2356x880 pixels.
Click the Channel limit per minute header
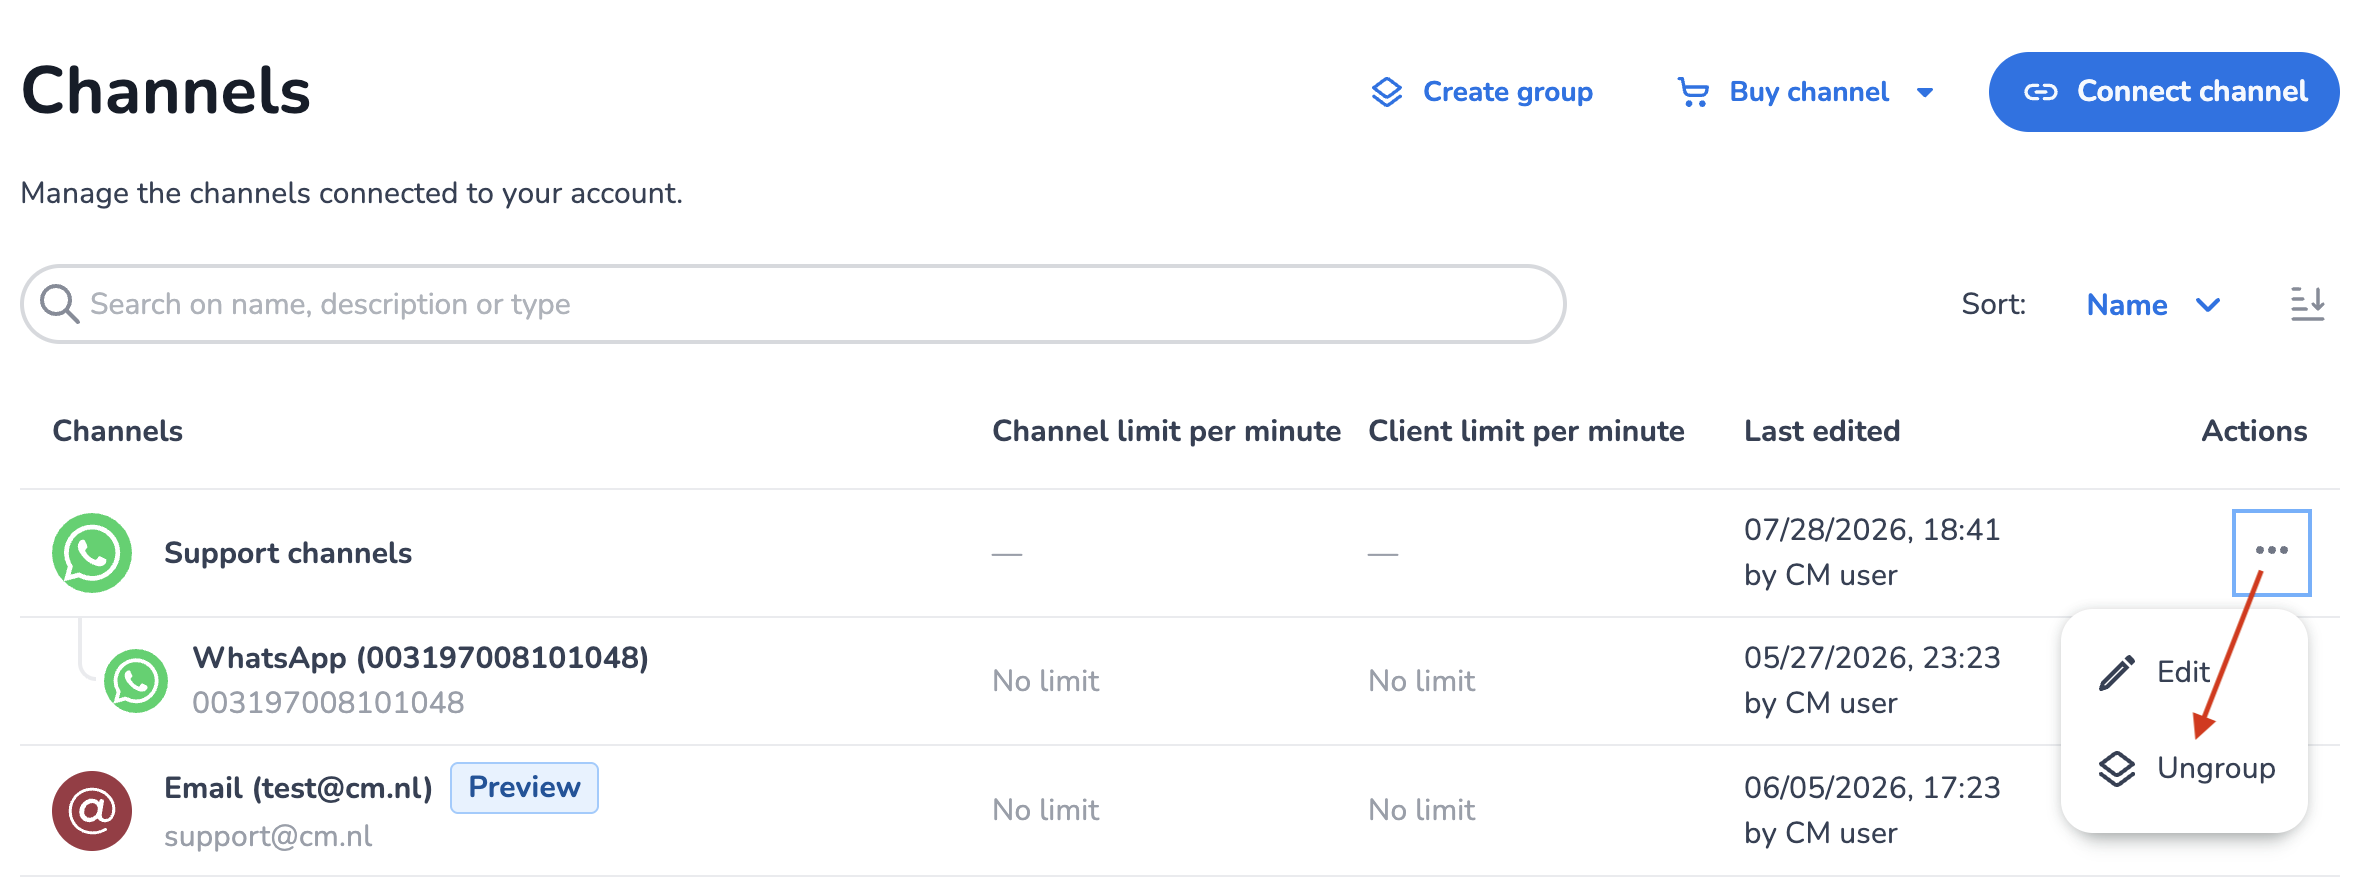click(x=1166, y=431)
